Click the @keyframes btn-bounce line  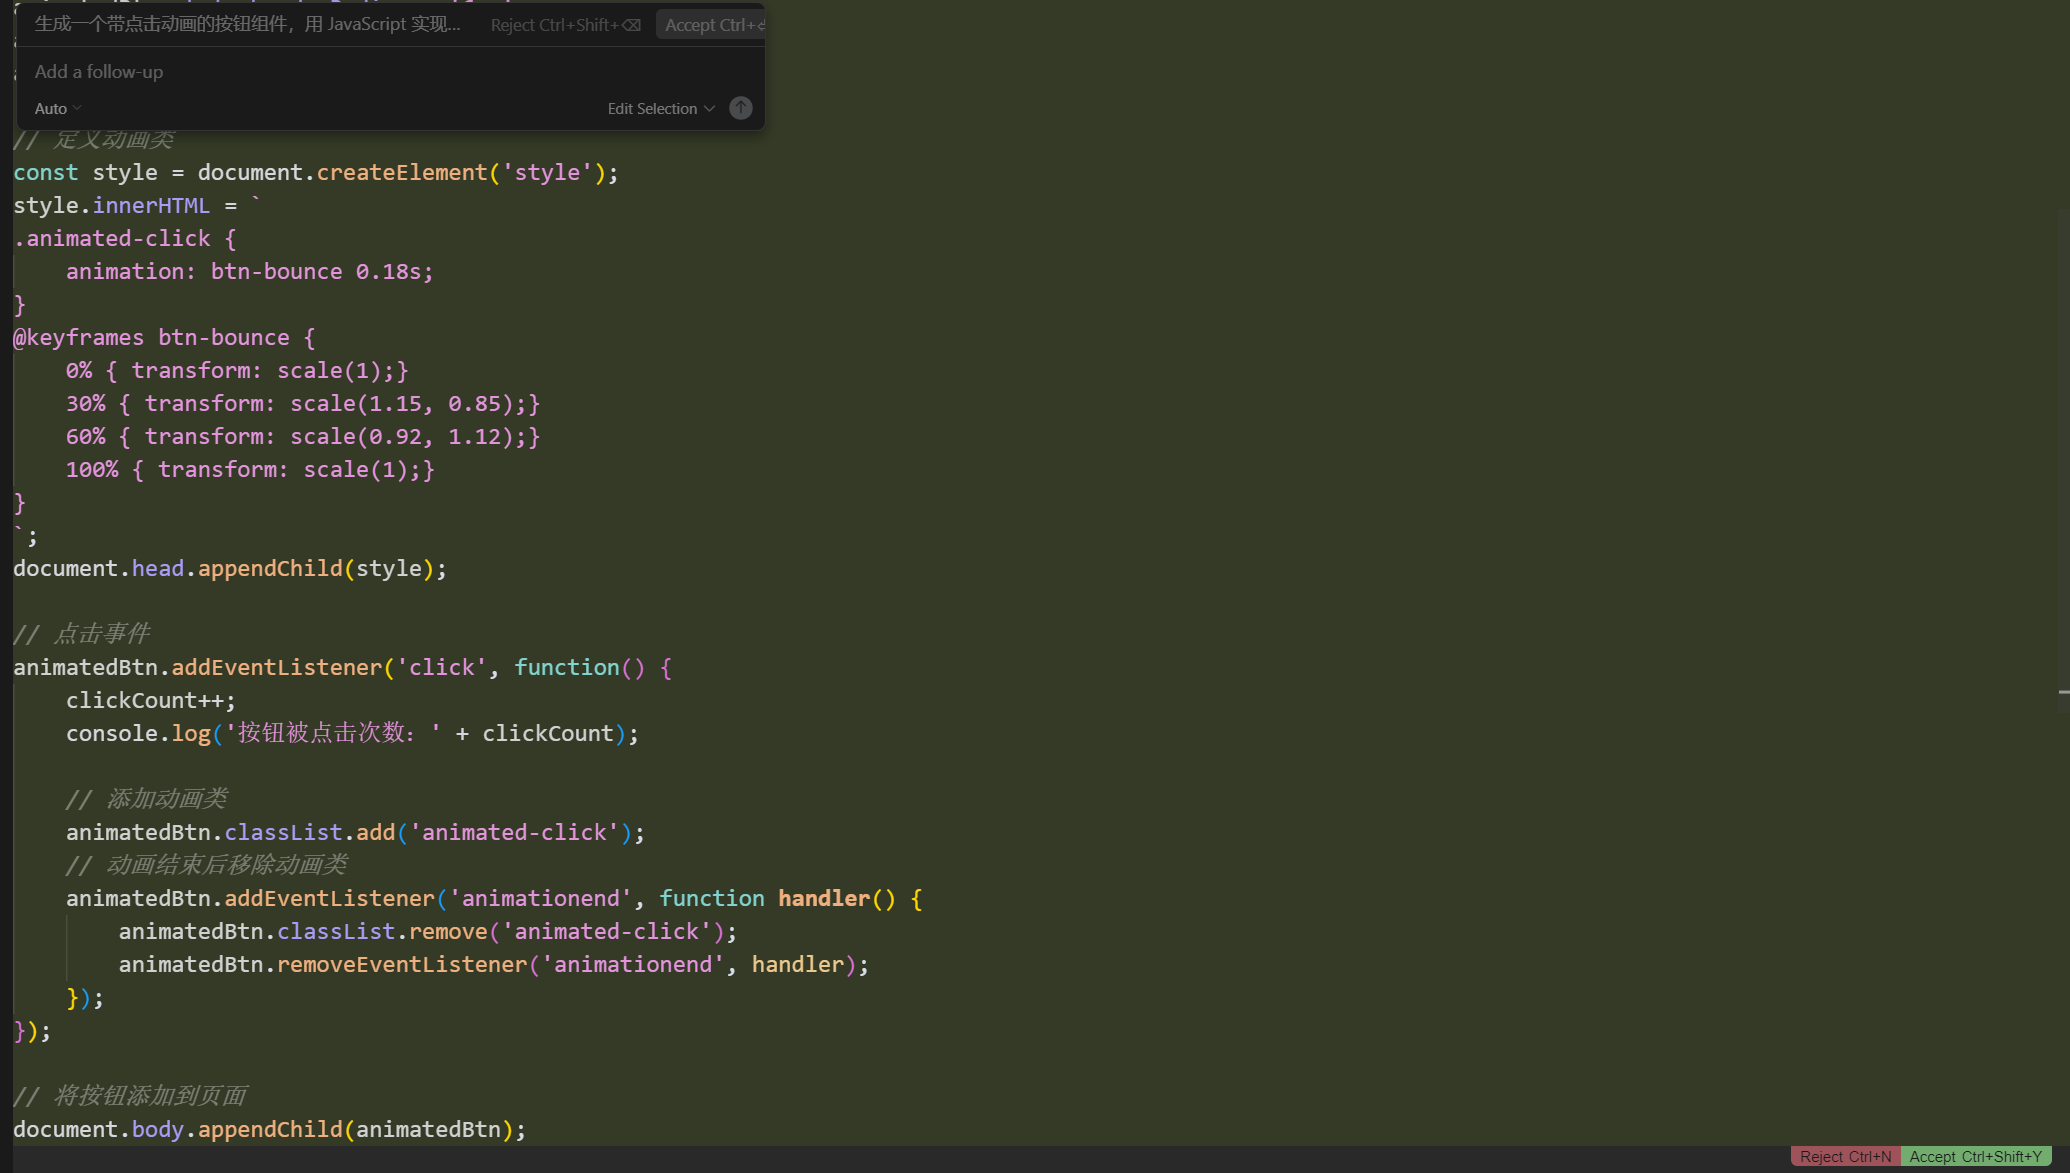tap(164, 337)
